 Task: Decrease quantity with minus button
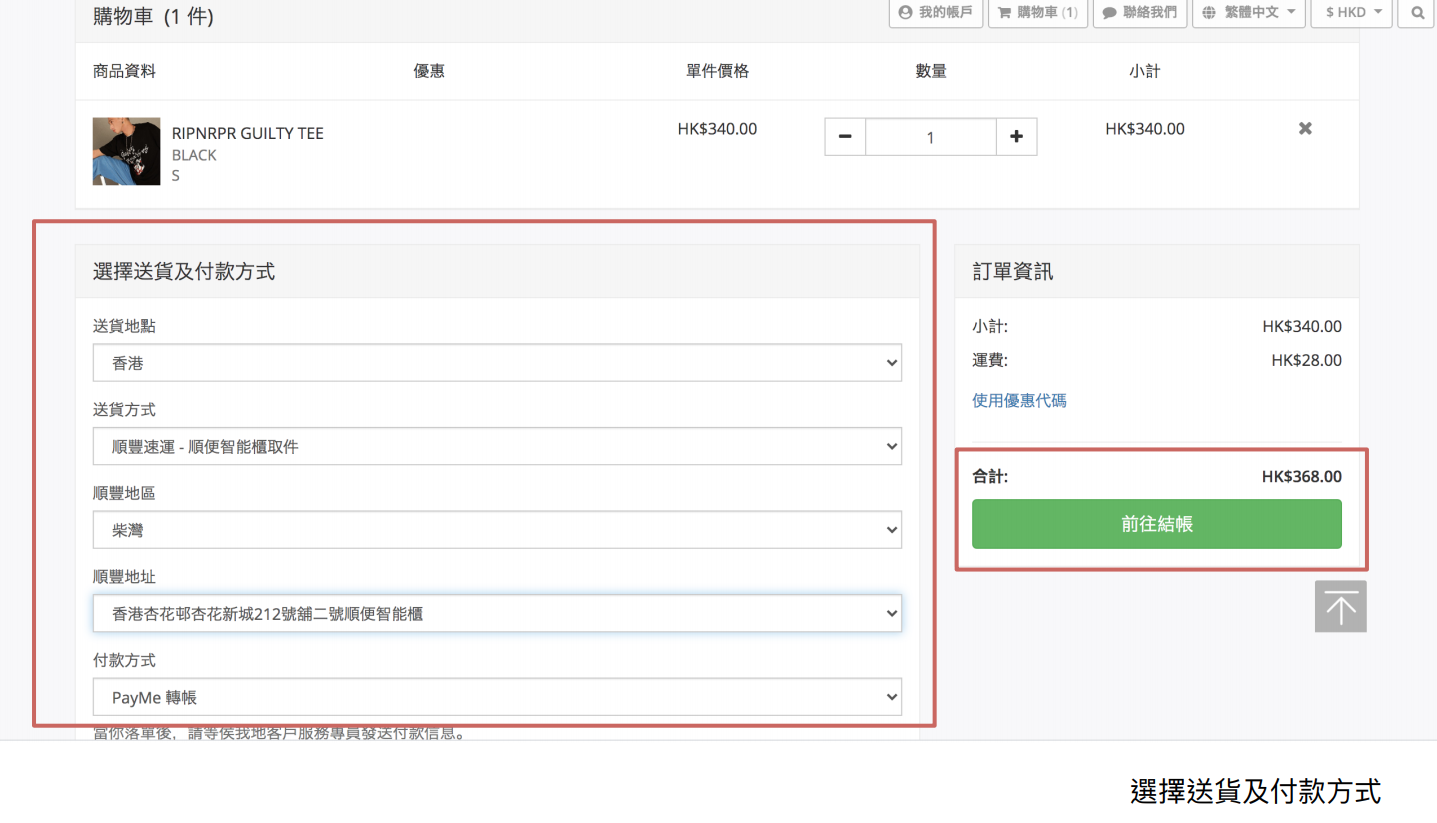845,137
